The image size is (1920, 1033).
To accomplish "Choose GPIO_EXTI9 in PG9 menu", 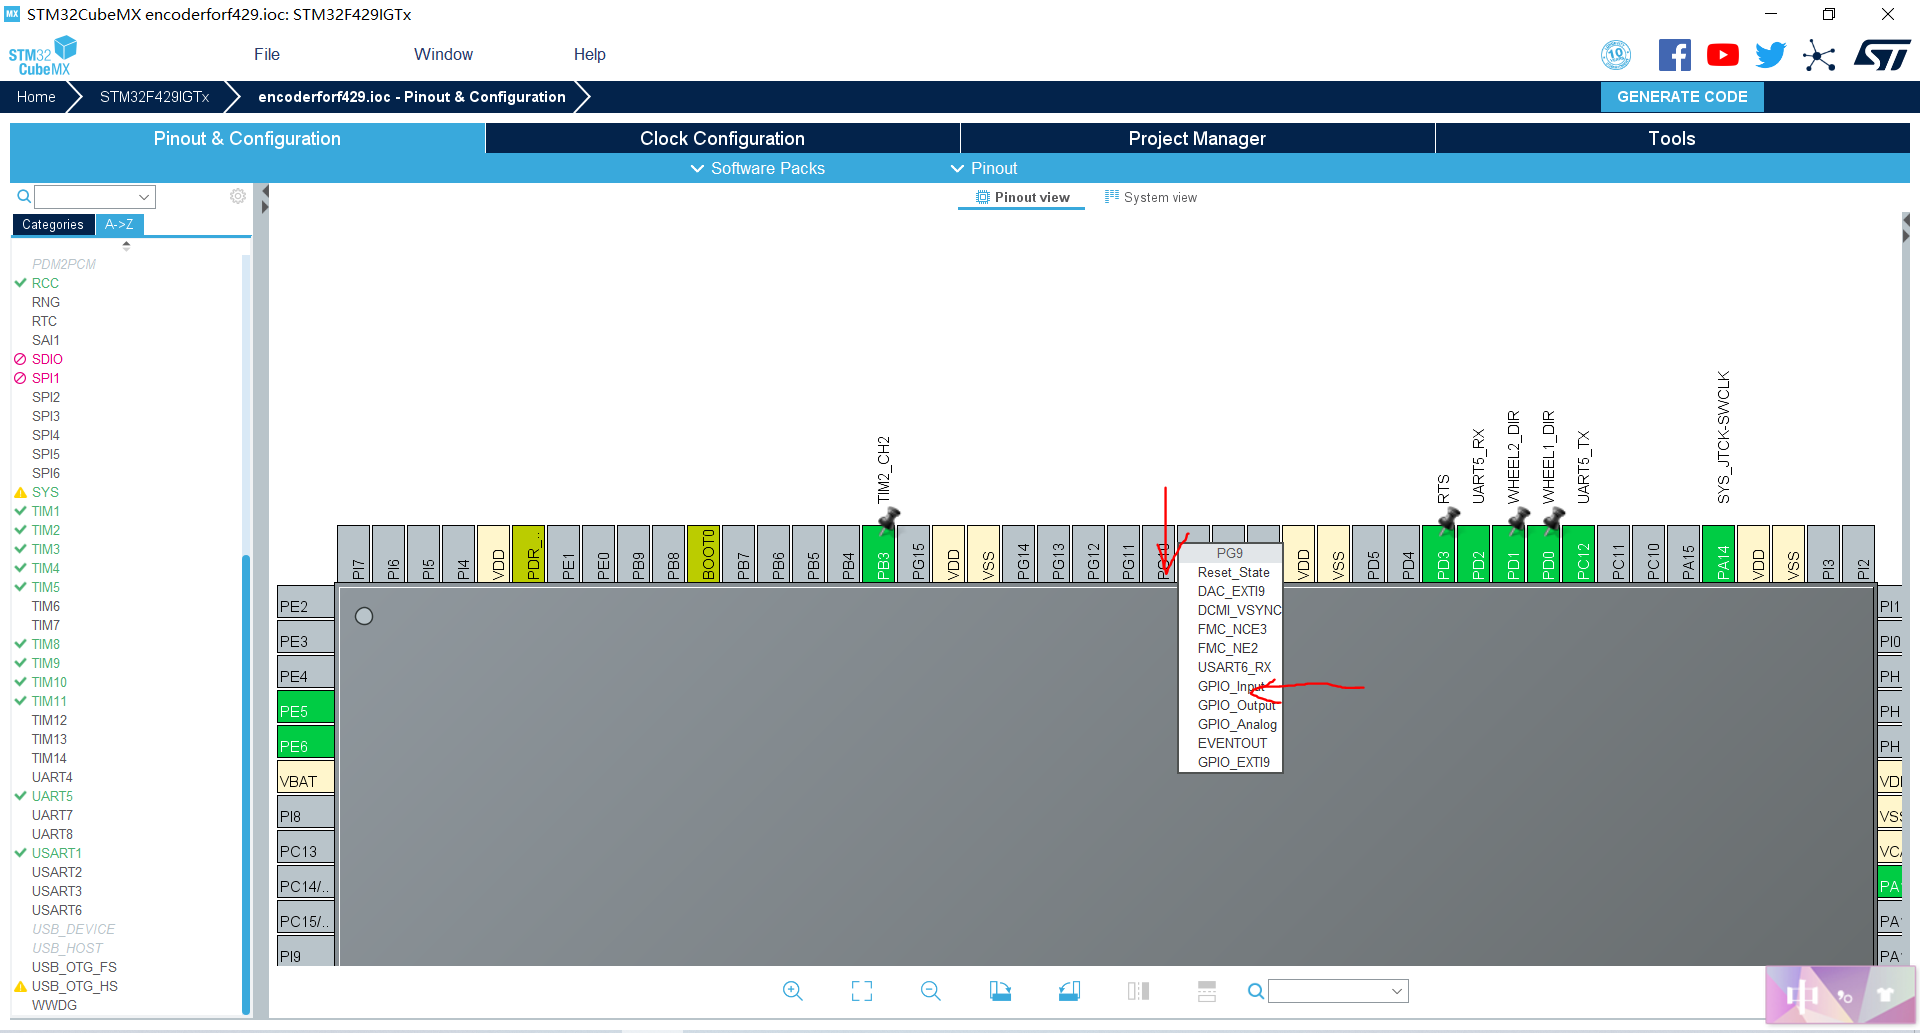I will tap(1231, 762).
